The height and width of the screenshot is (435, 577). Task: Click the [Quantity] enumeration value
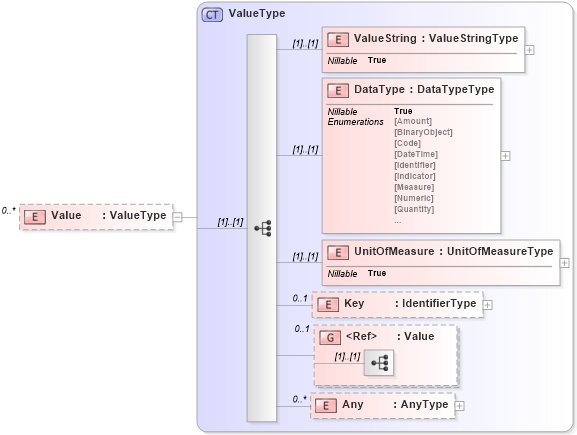414,210
